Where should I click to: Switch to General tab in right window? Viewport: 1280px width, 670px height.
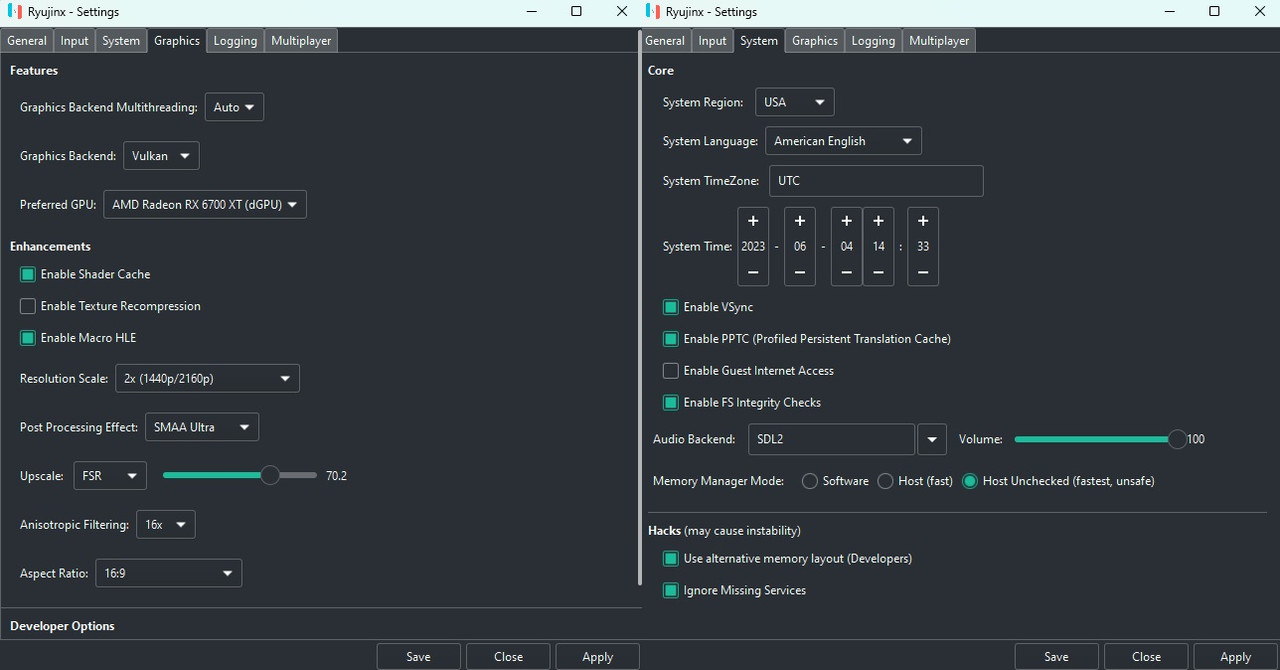point(665,41)
